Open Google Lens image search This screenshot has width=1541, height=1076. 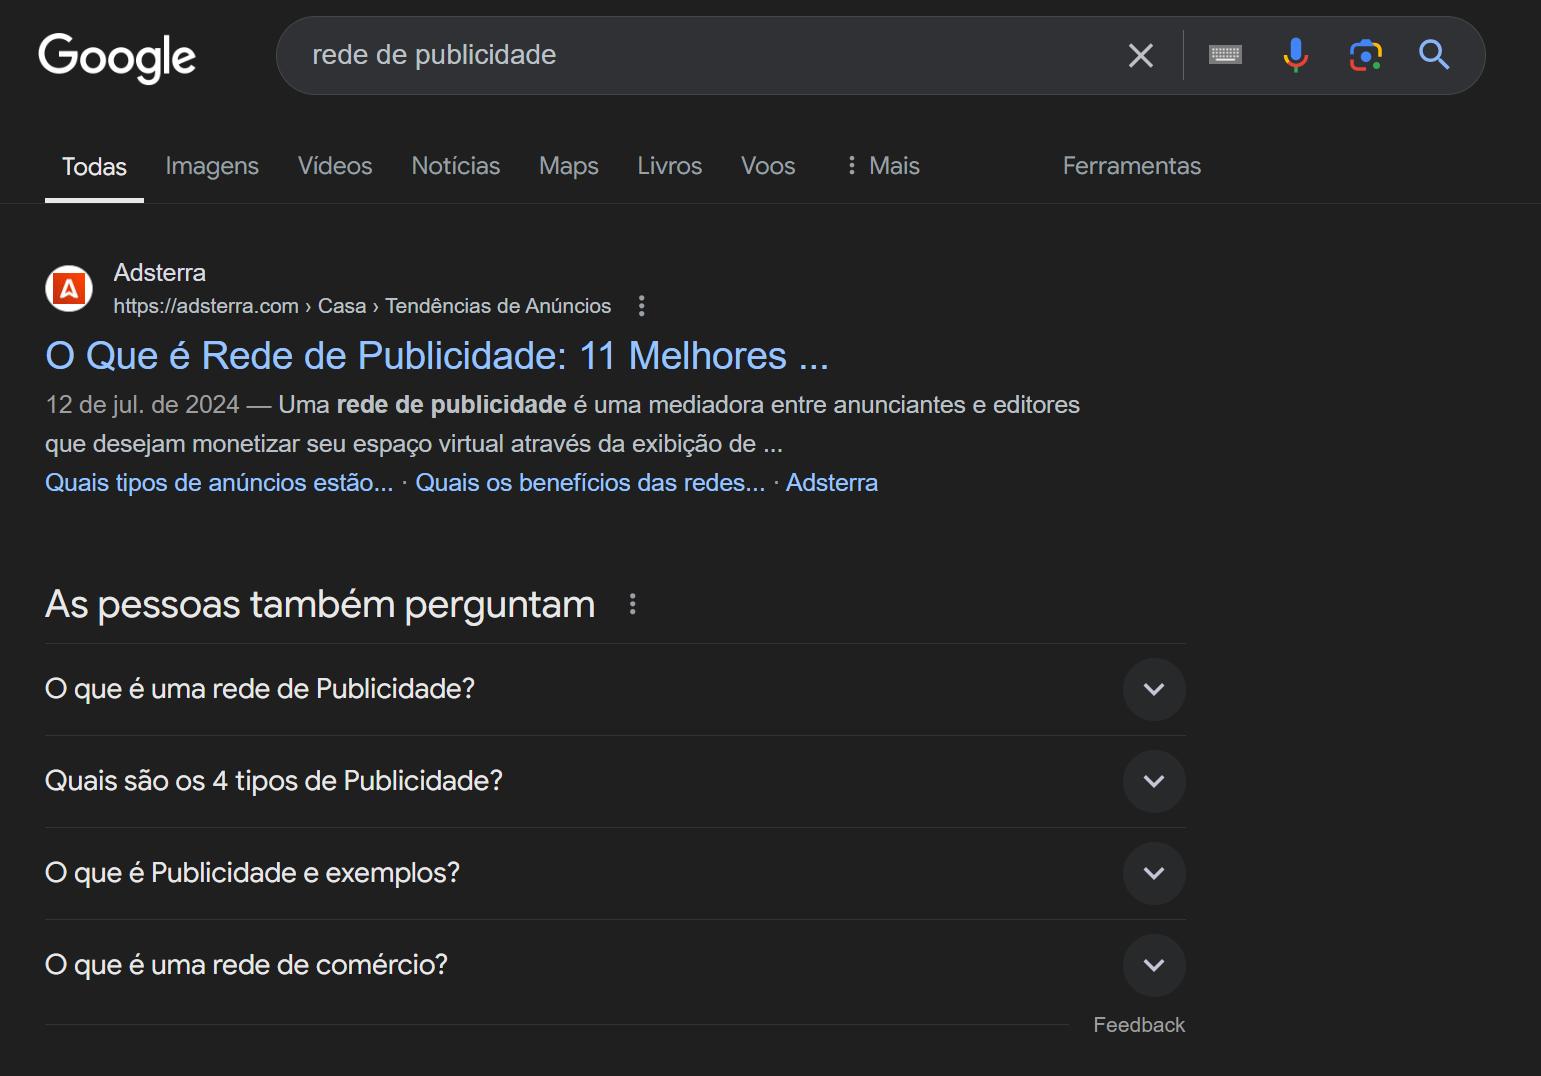click(x=1366, y=55)
